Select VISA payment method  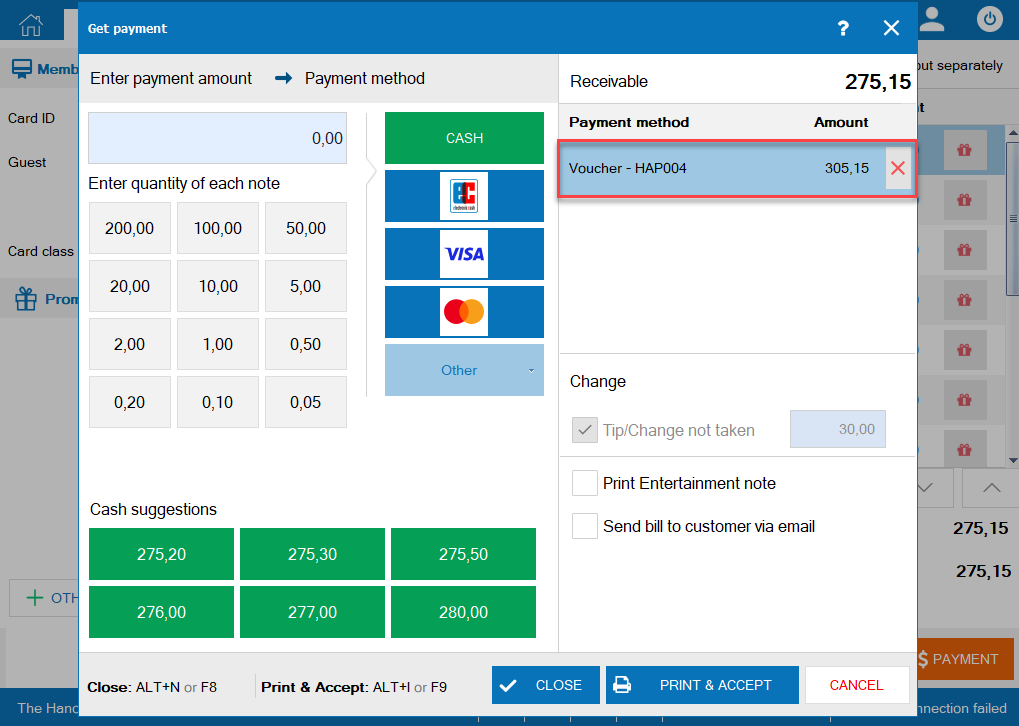464,253
